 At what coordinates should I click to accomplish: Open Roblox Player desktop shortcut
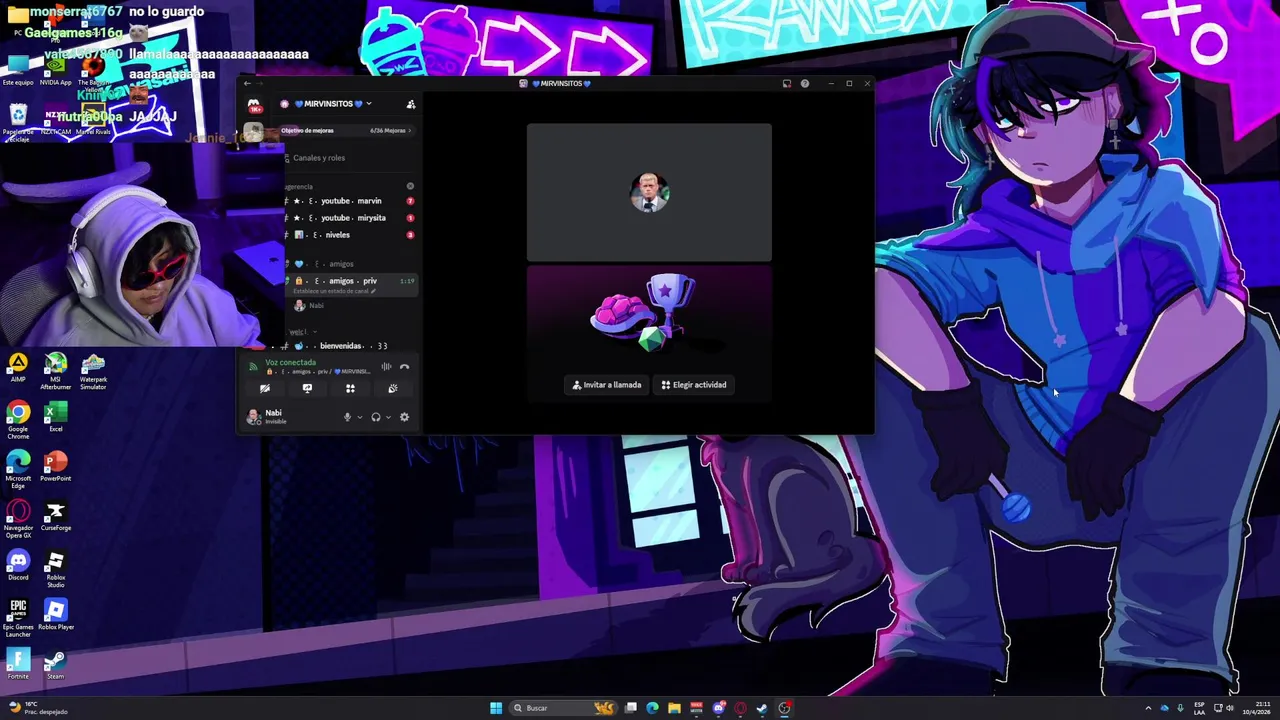[56, 615]
